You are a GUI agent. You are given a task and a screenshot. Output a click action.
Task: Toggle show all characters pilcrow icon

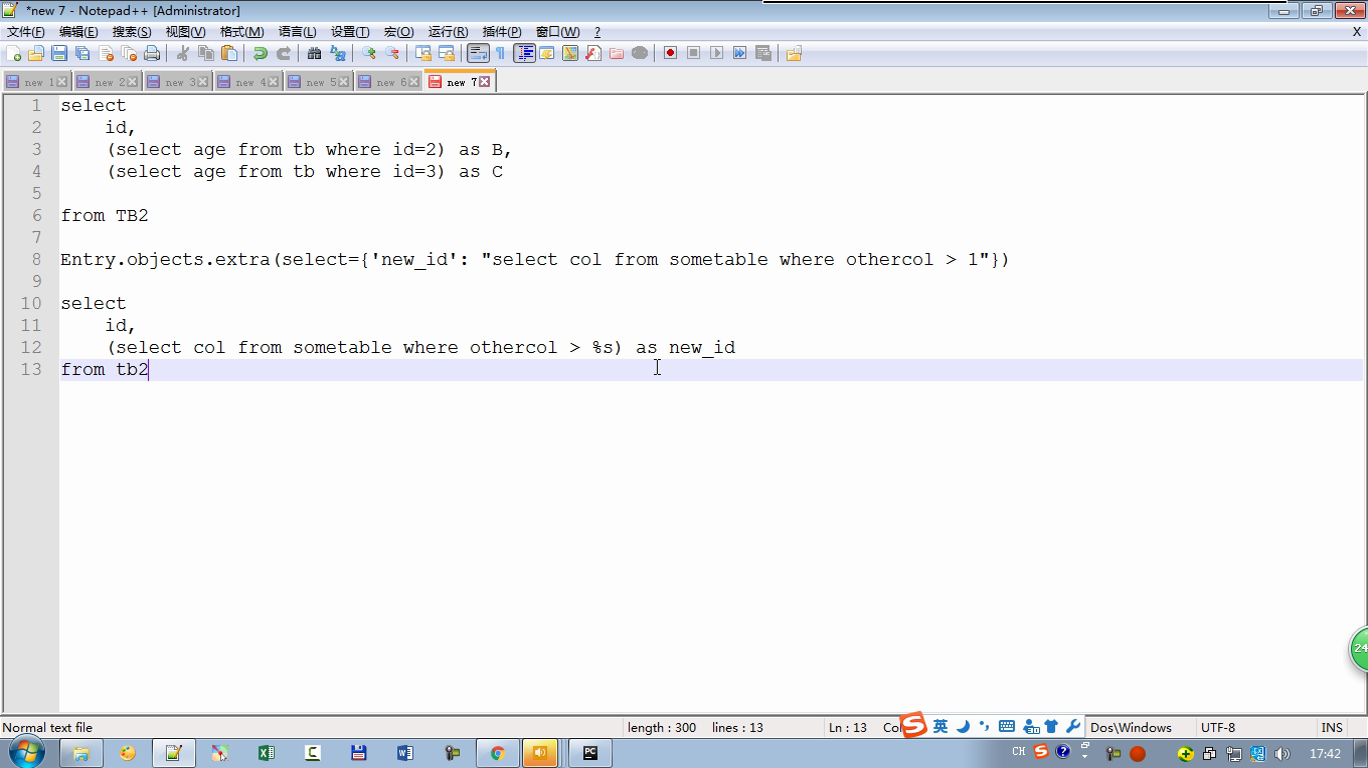click(x=500, y=53)
